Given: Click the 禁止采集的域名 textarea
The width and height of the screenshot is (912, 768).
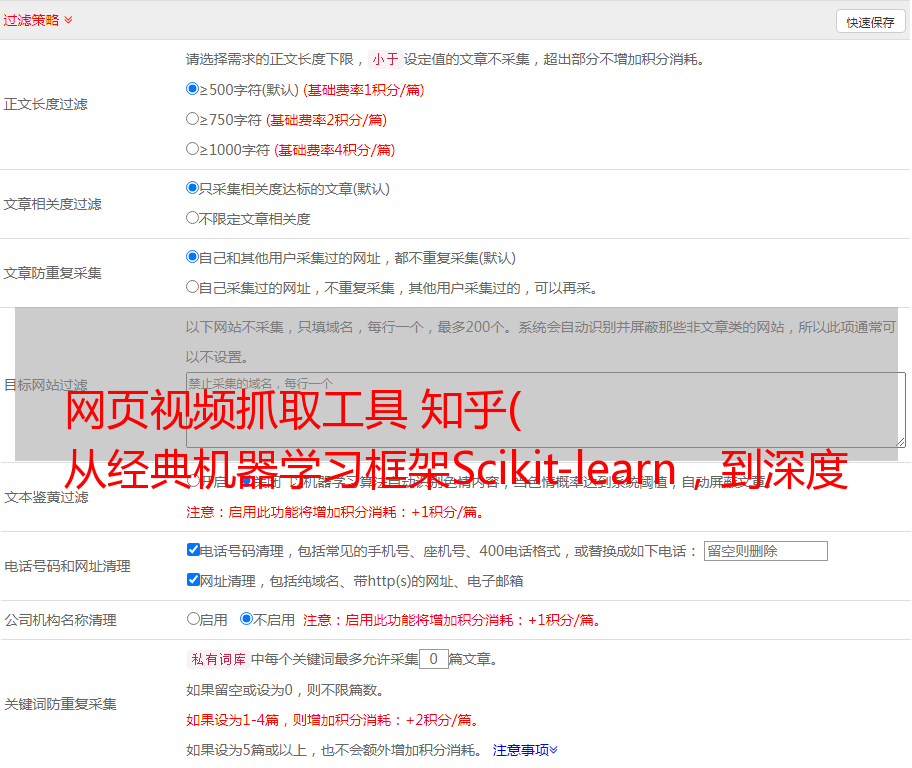Looking at the screenshot, I should [546, 410].
